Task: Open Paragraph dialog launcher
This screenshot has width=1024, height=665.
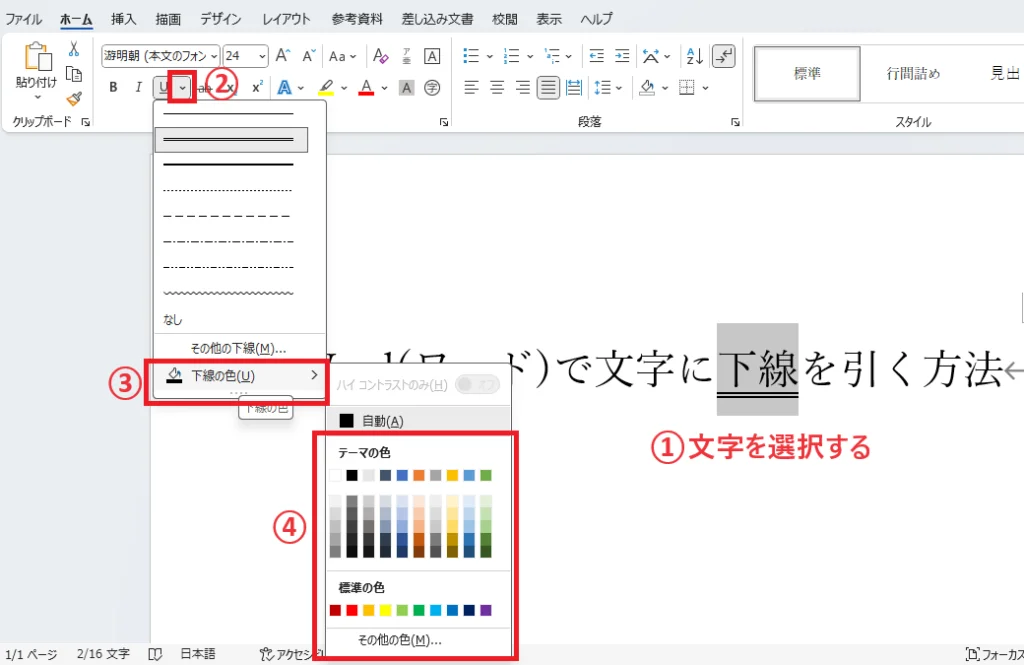Action: (x=735, y=122)
